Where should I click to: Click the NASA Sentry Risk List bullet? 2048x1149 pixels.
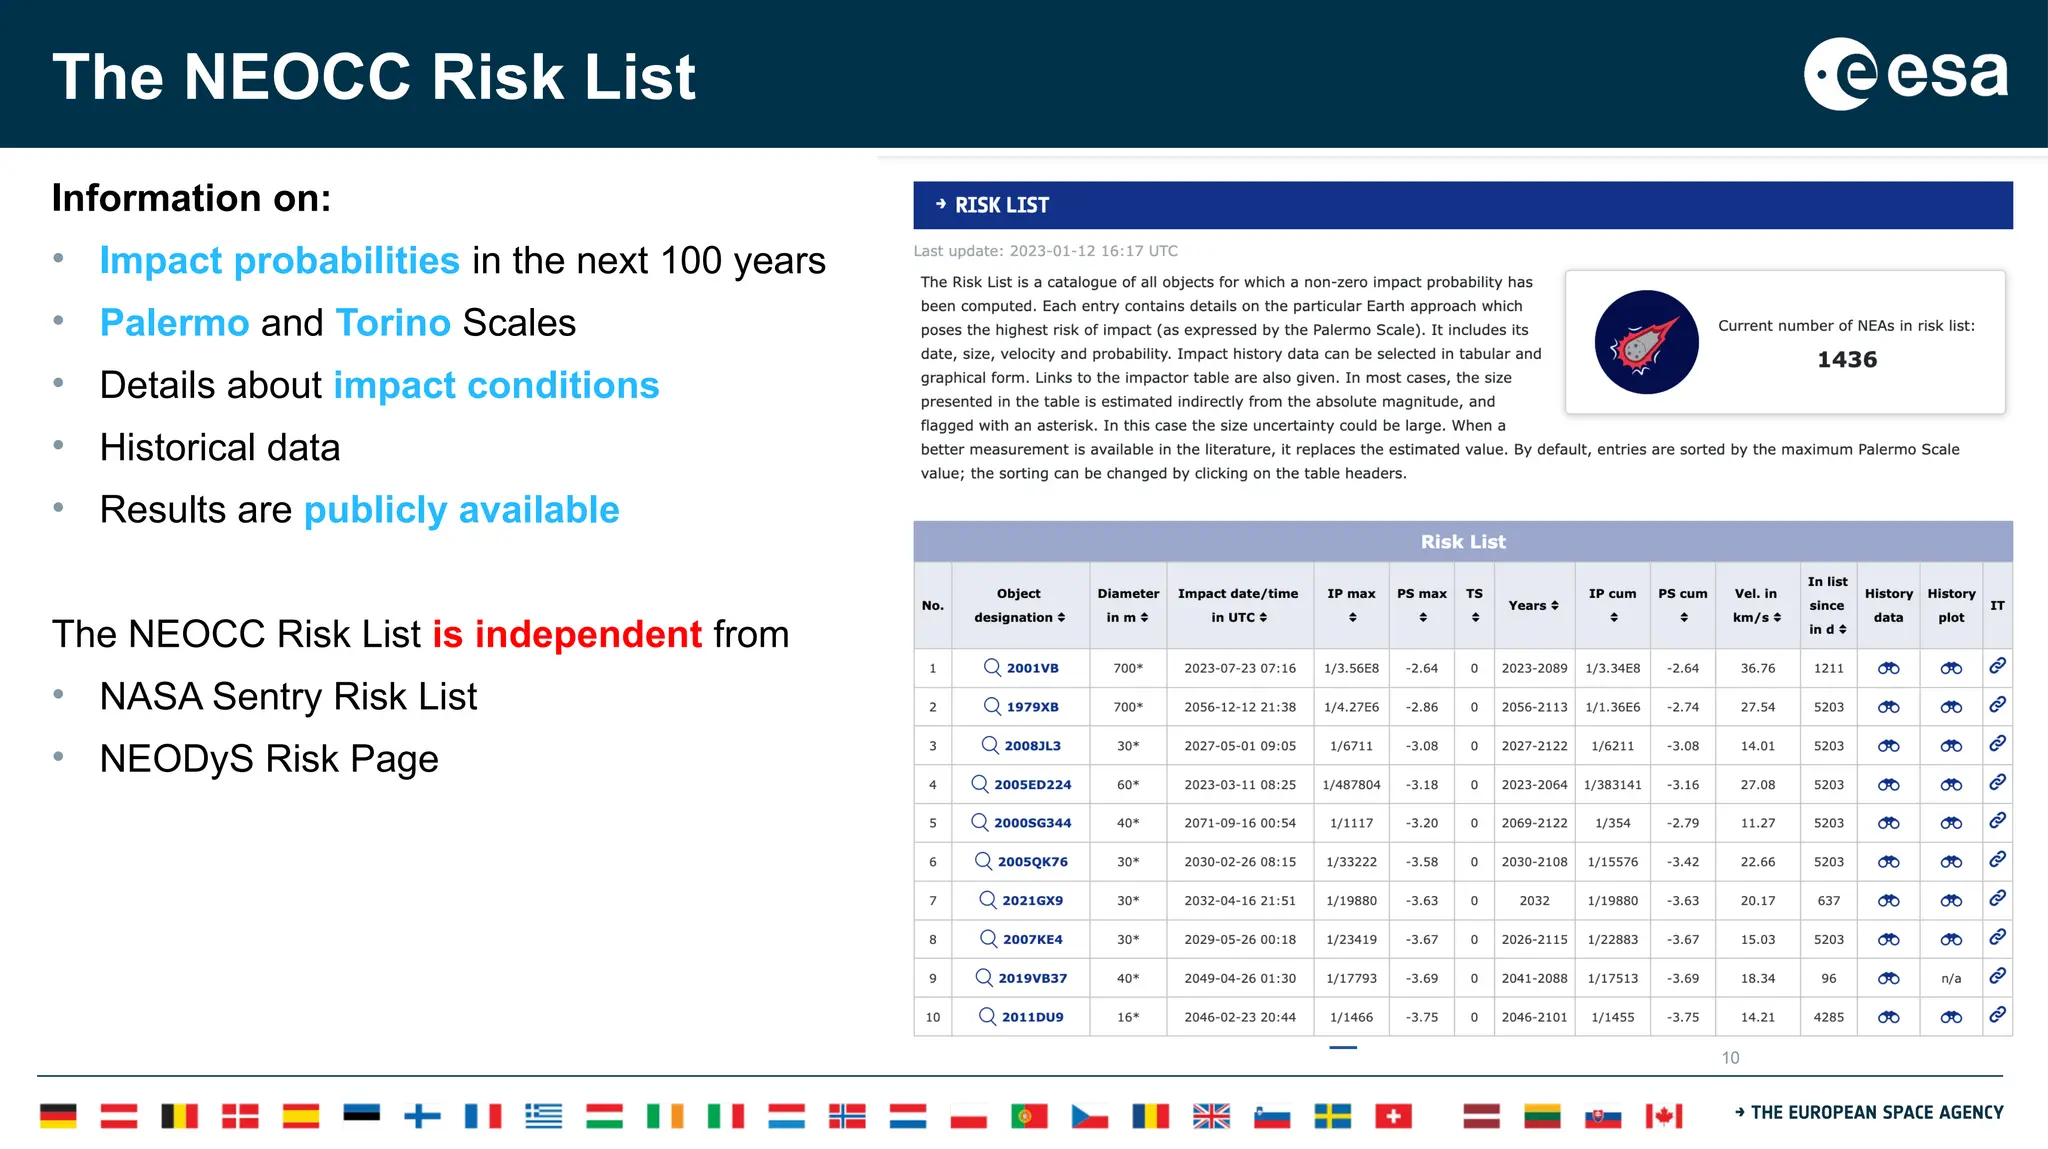click(288, 696)
